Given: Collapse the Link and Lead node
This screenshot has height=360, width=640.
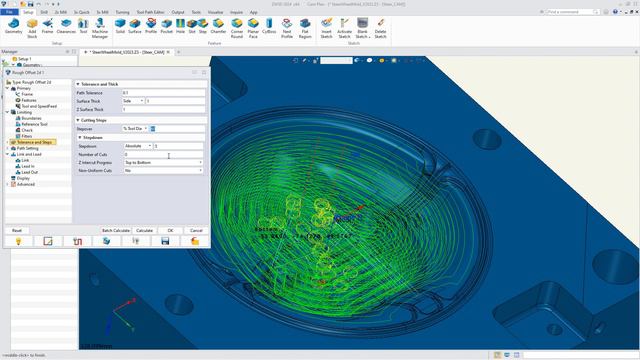Looking at the screenshot, I should (7, 154).
